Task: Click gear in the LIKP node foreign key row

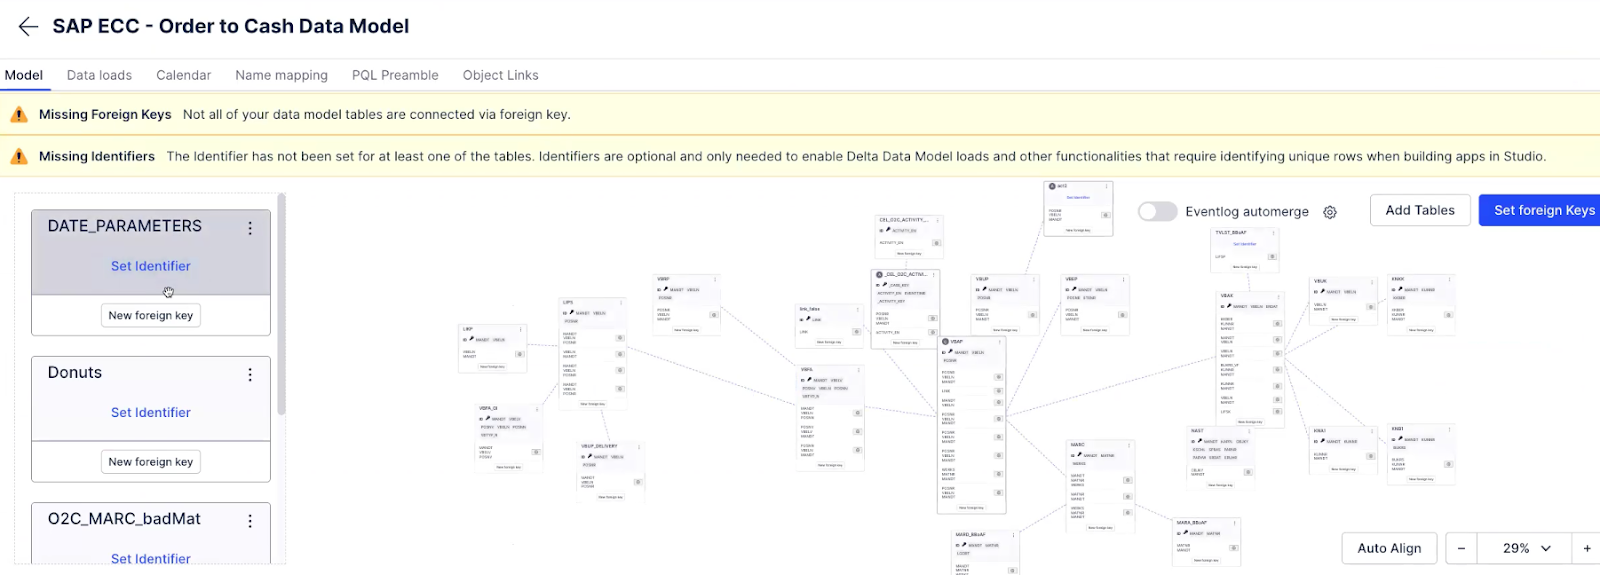Action: point(520,354)
